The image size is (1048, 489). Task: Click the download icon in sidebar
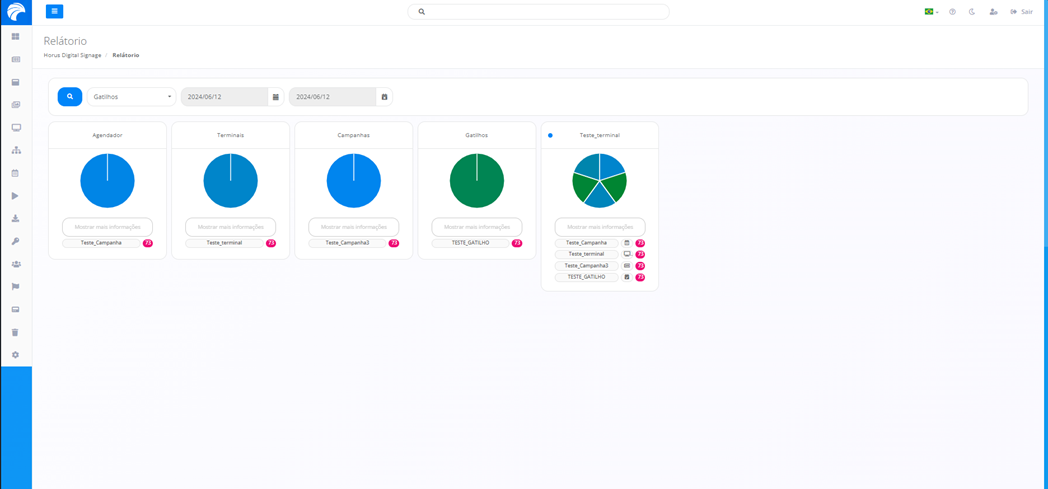[x=15, y=219]
